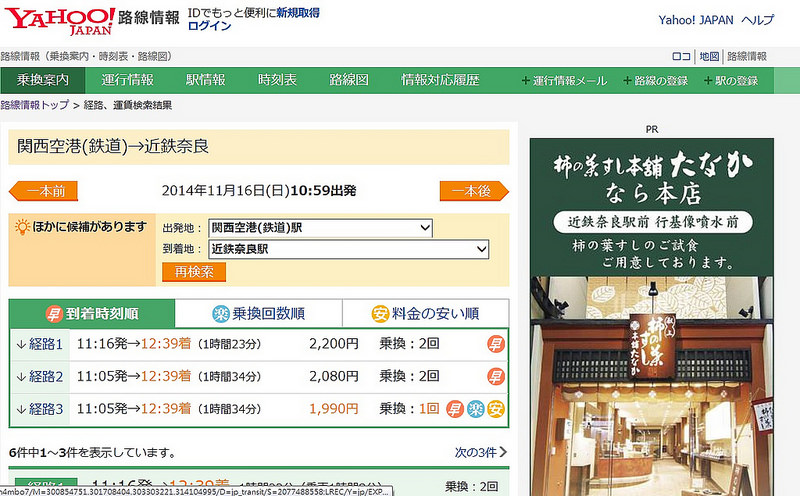The width and height of the screenshot is (800, 496).
Task: Click the plus icon for 路線の登録
Action: tap(627, 81)
